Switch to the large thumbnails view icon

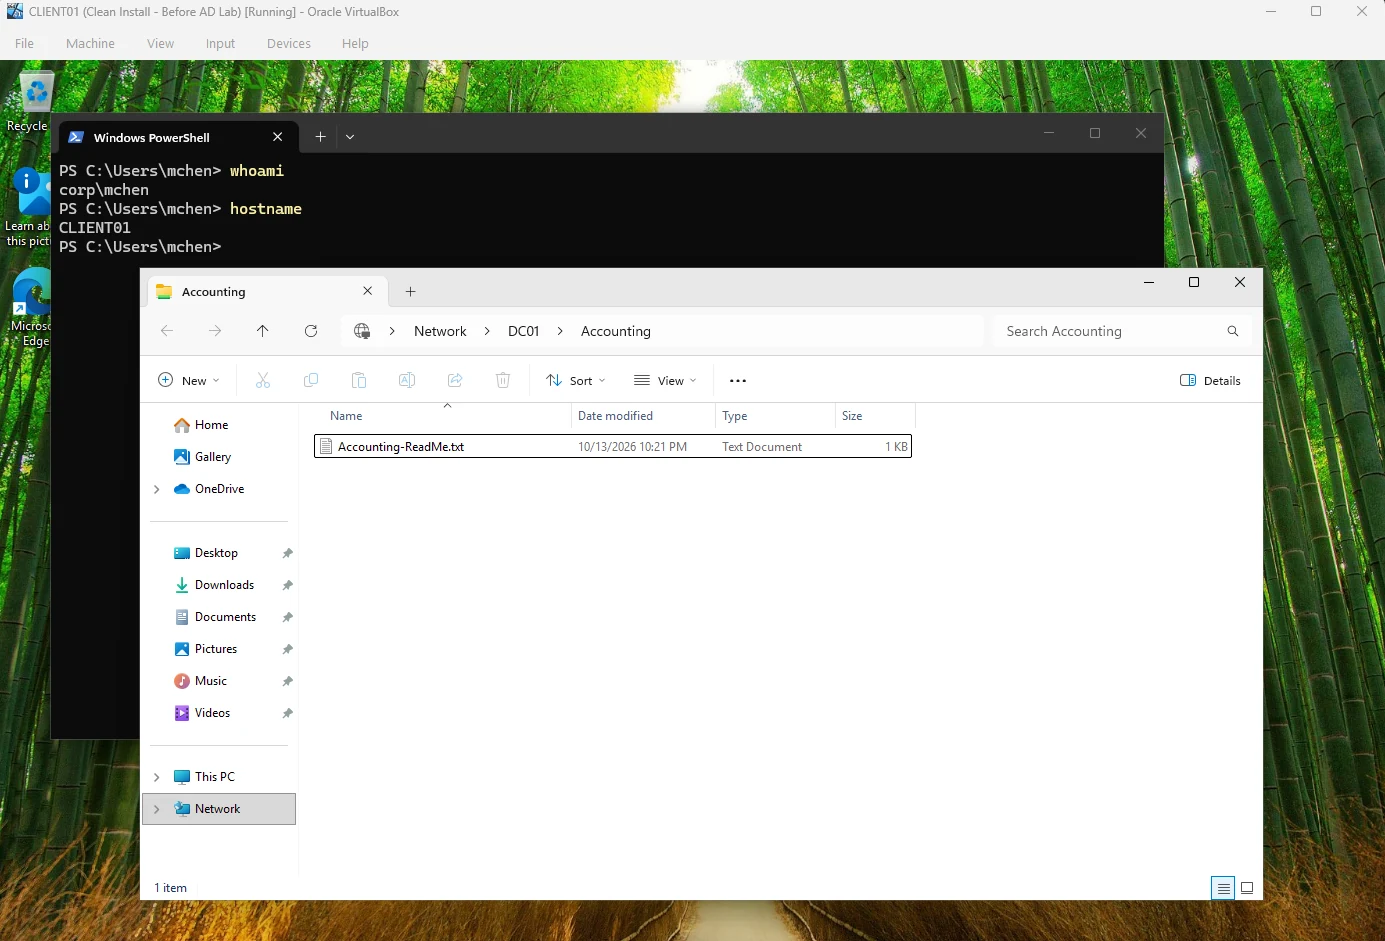point(1247,888)
